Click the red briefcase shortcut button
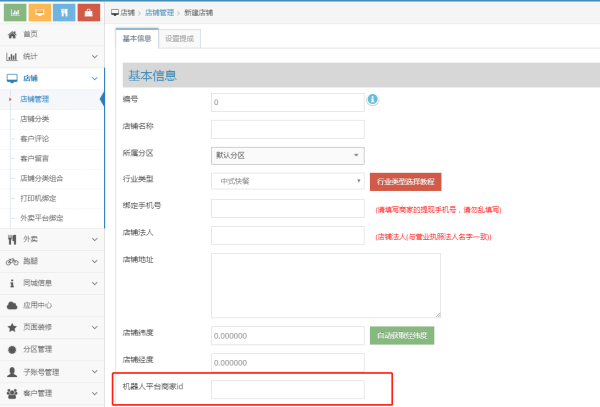Viewport: 600px width, 407px height. coord(89,12)
